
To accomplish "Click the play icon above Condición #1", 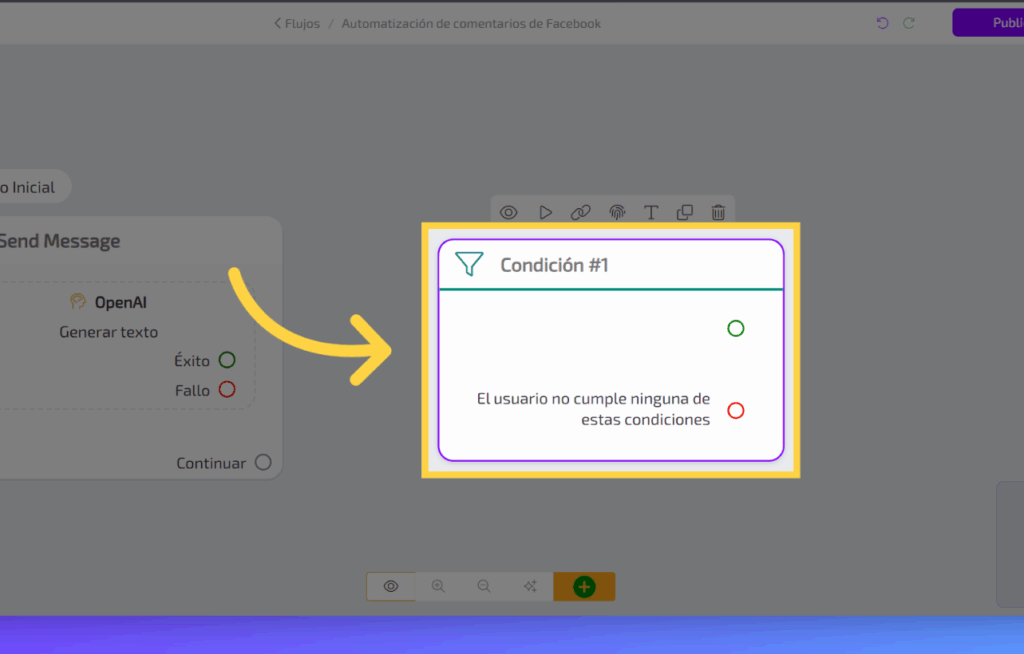I will pos(545,212).
